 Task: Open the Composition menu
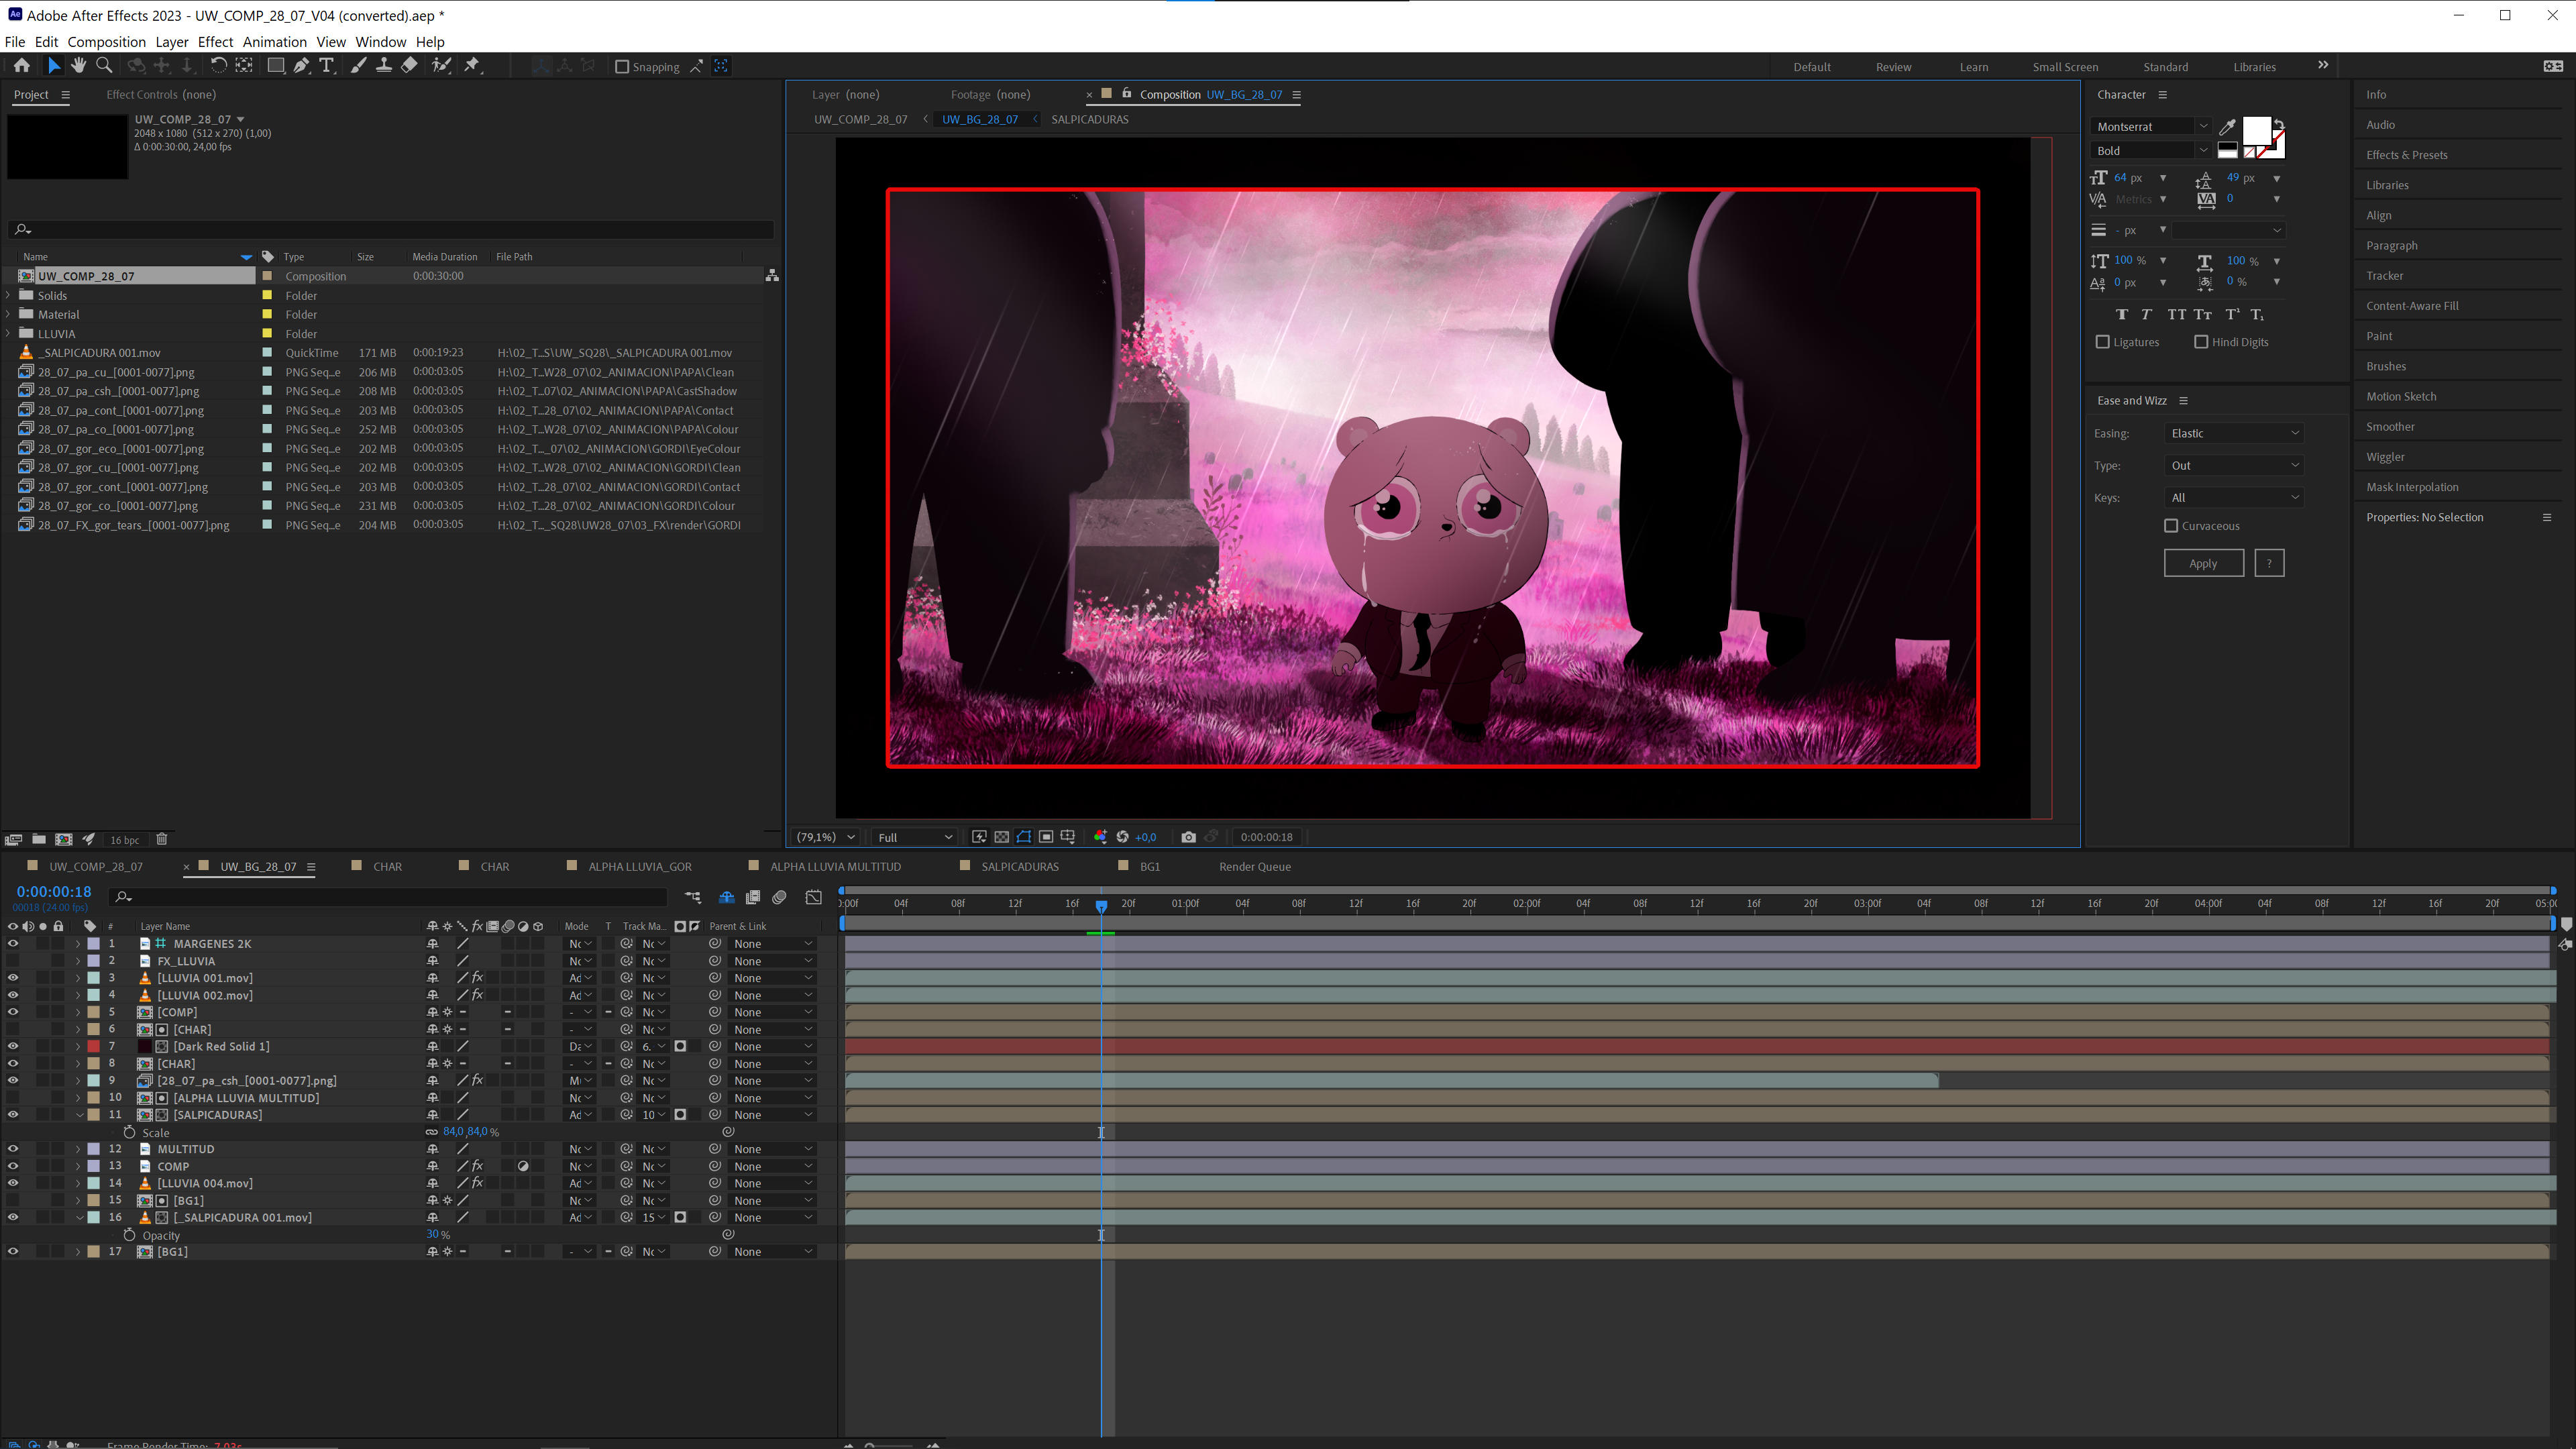[106, 42]
